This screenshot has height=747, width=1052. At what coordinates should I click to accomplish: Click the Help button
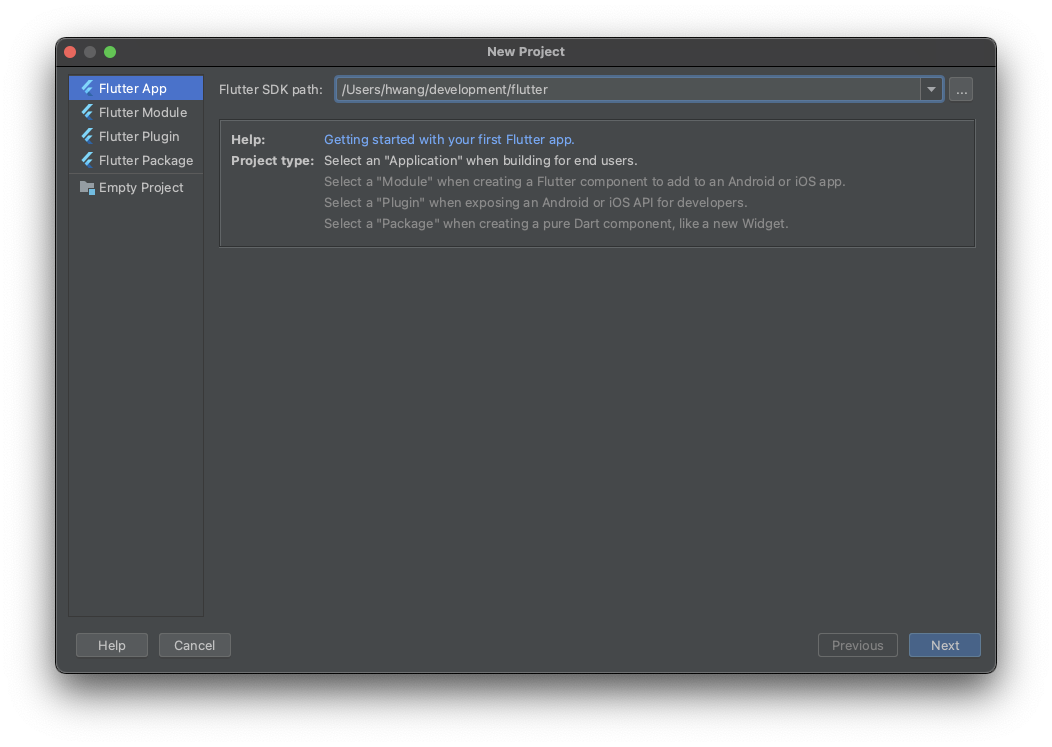click(x=111, y=645)
